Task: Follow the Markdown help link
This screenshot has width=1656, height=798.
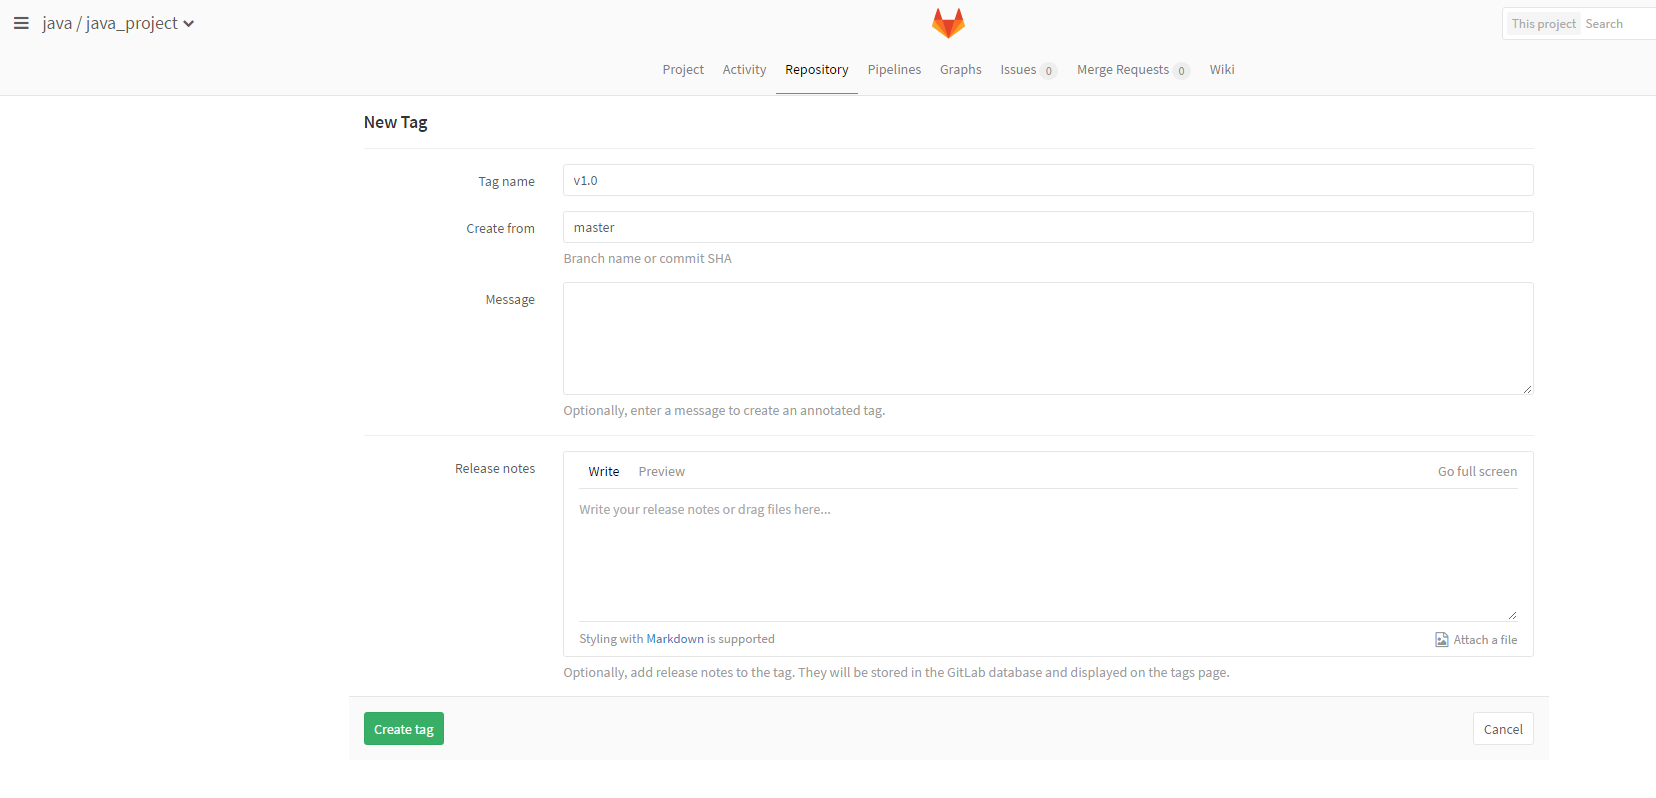Action: coord(675,639)
